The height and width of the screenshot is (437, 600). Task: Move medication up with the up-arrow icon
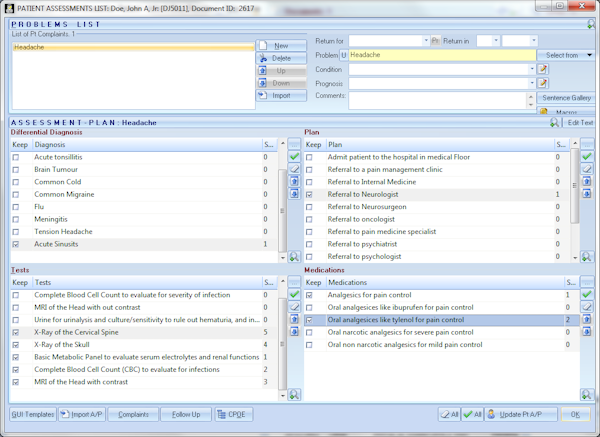coord(587,319)
